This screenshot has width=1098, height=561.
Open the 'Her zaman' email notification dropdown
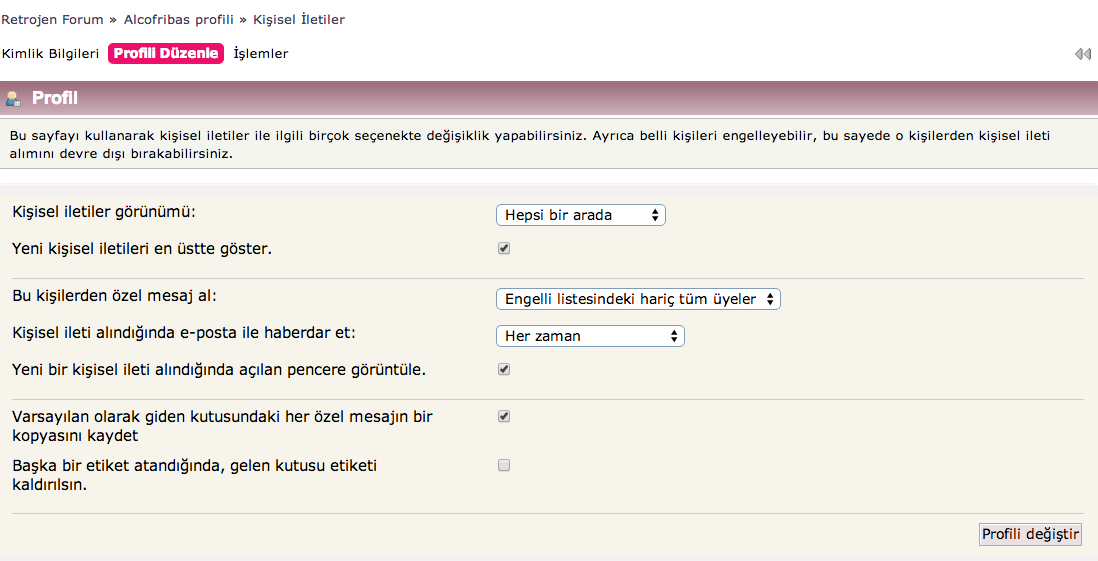coord(590,336)
